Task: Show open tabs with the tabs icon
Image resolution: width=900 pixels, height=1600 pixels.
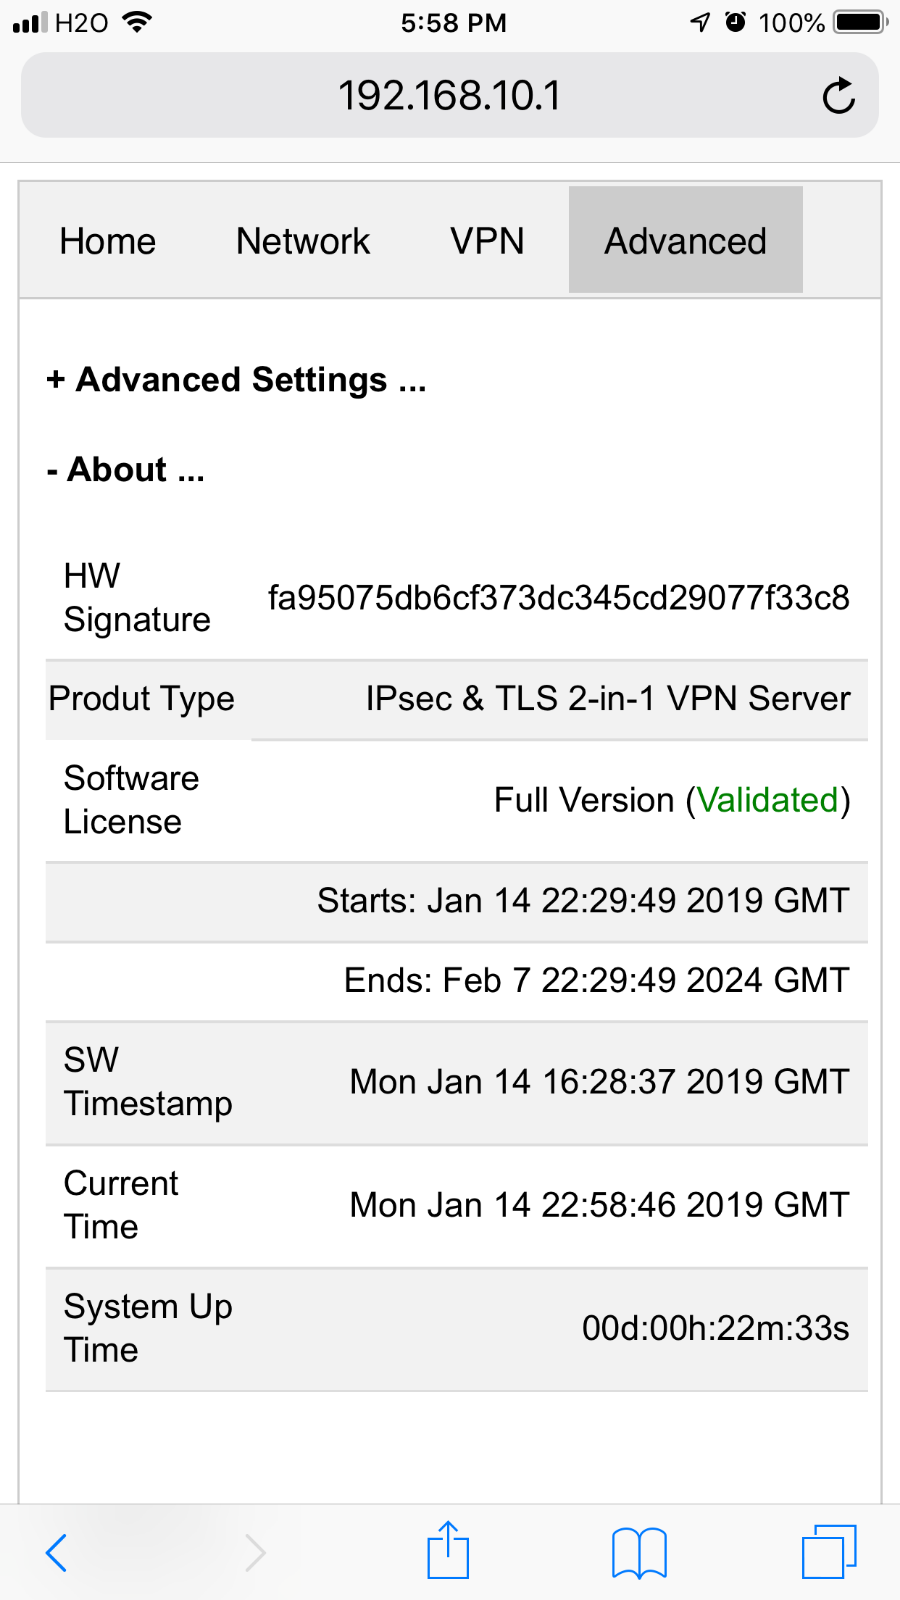Action: coord(829,1551)
